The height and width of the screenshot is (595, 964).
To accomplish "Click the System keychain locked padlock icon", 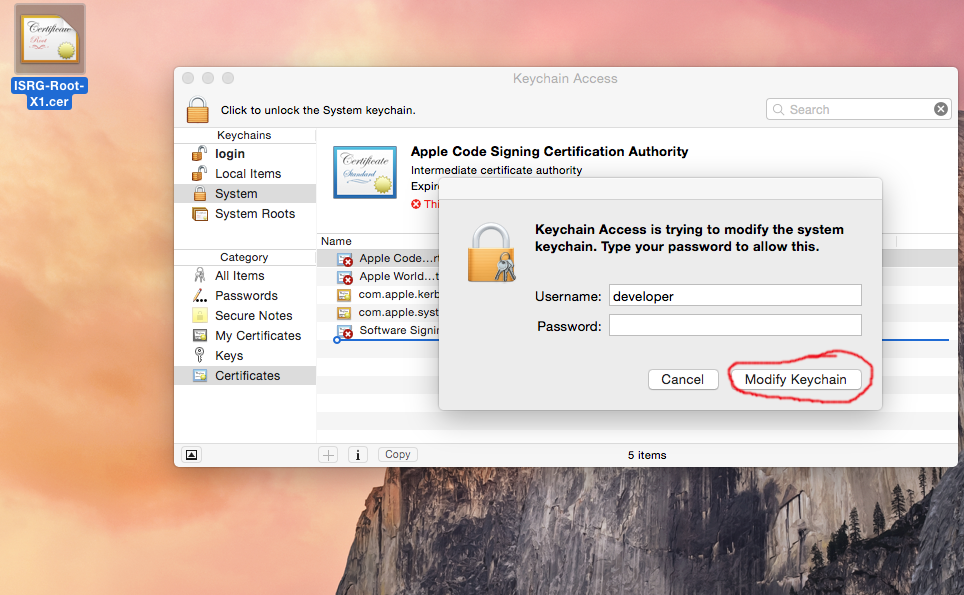I will (200, 194).
